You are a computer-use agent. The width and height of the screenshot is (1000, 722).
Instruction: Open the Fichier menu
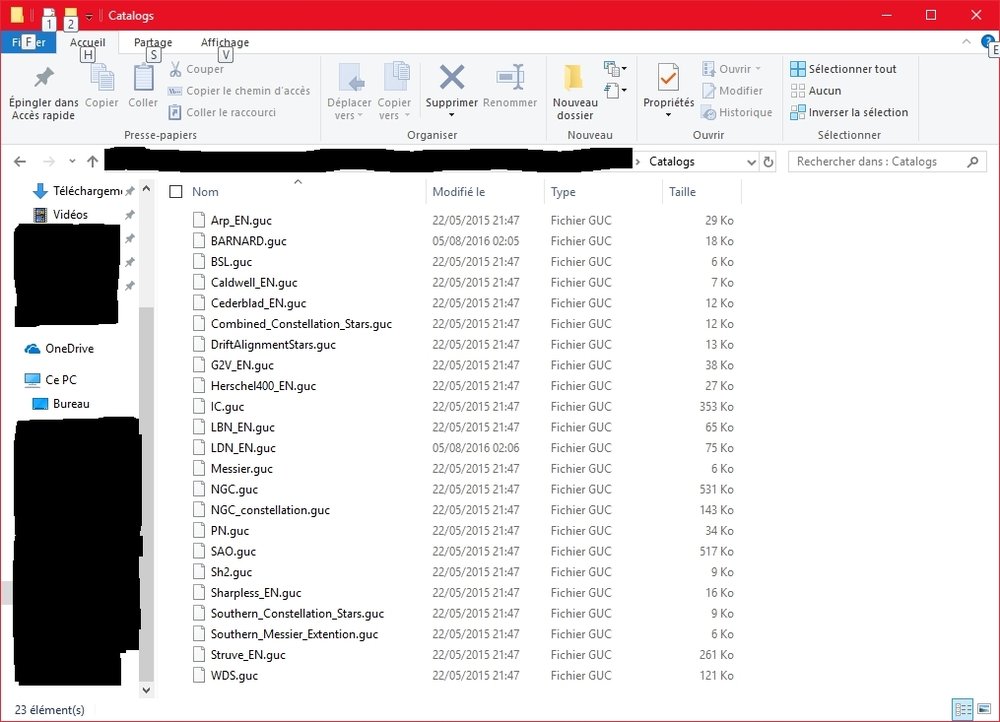29,42
